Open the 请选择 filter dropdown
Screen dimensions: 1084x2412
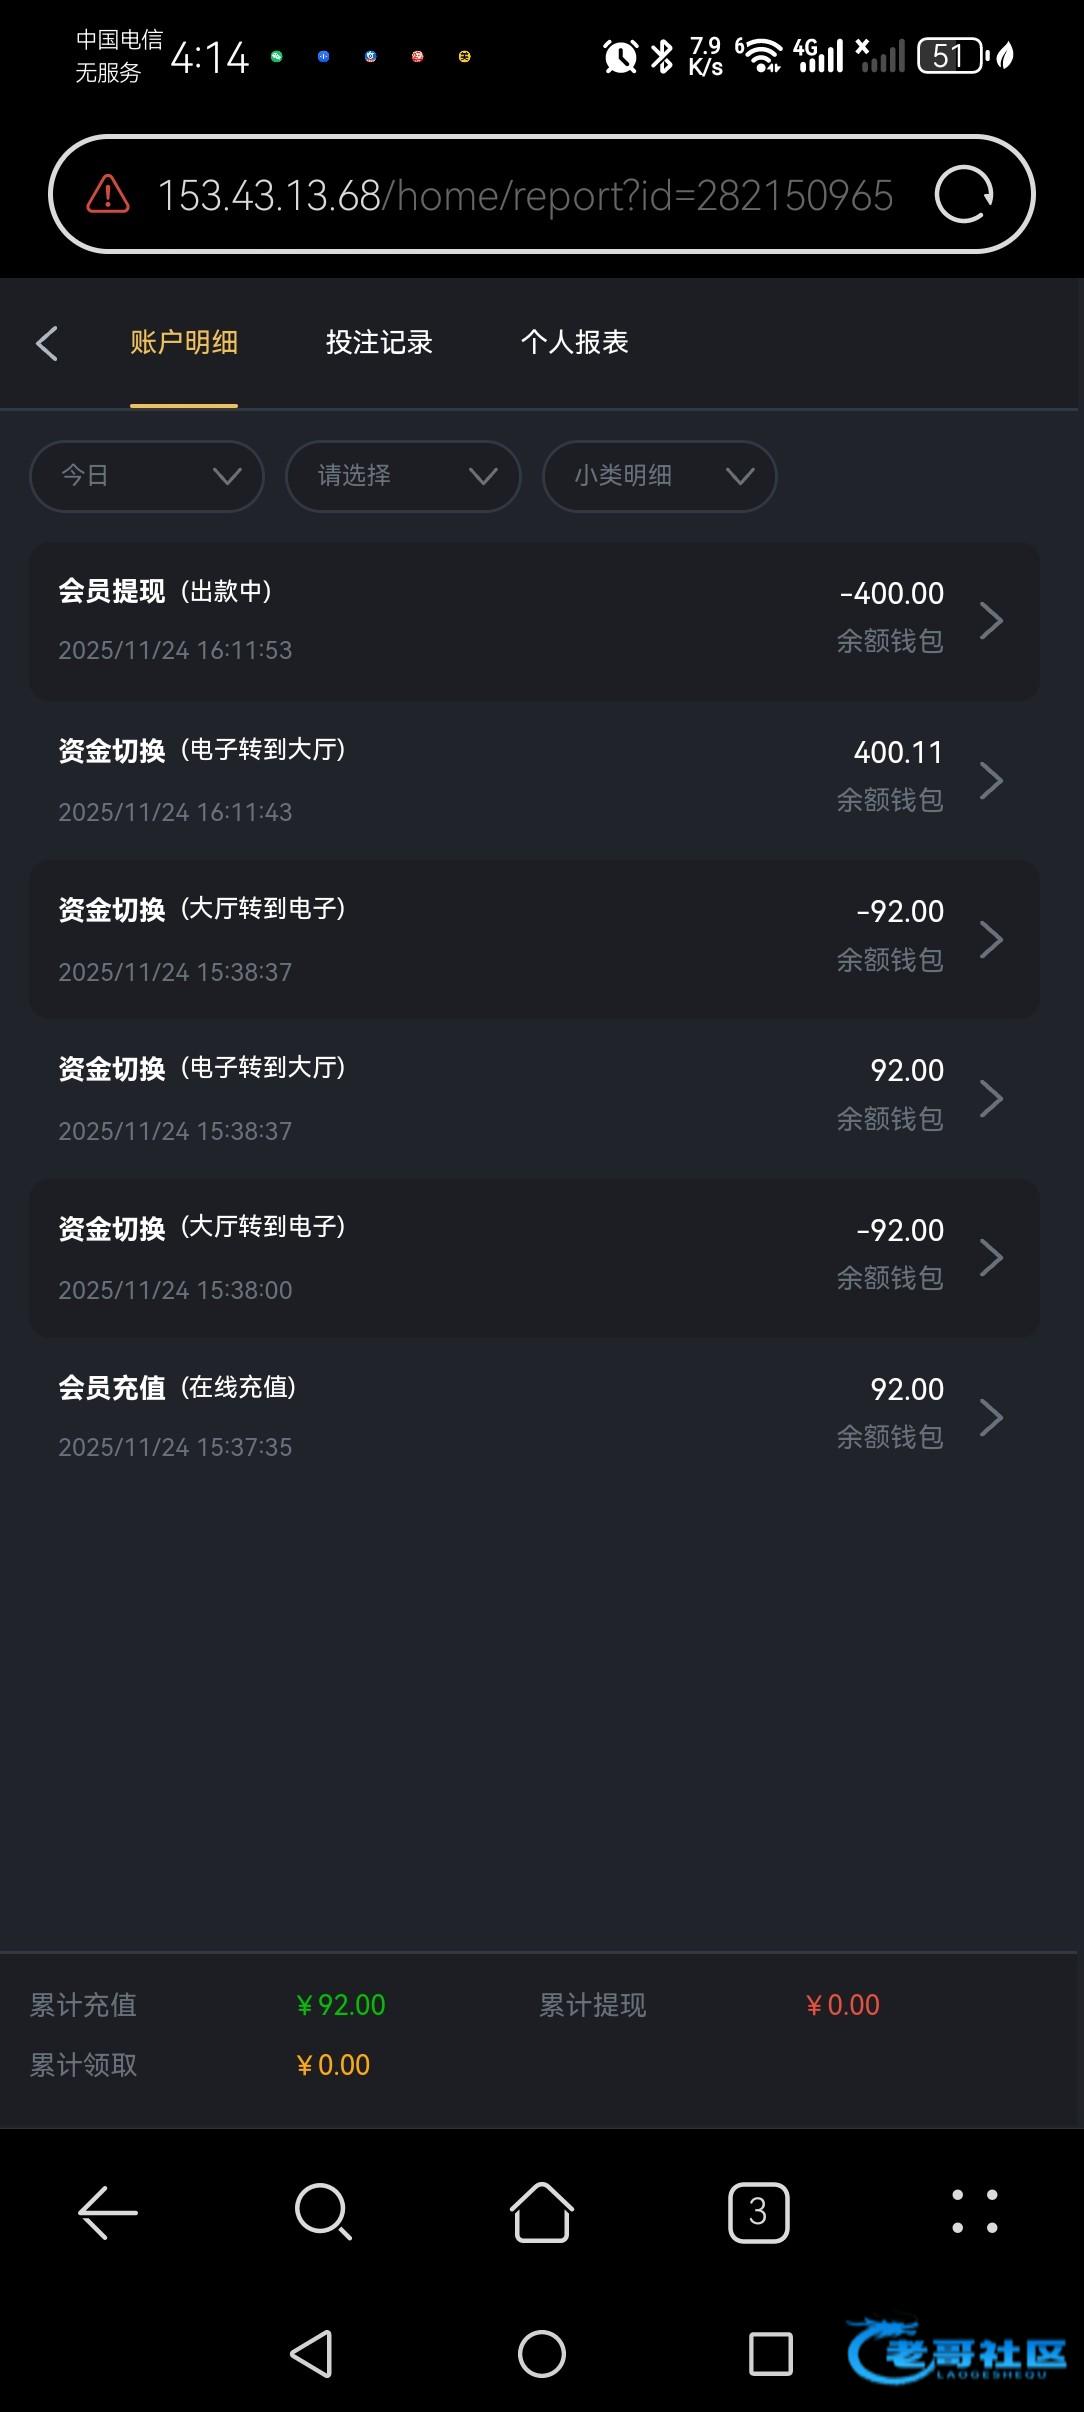coord(403,476)
